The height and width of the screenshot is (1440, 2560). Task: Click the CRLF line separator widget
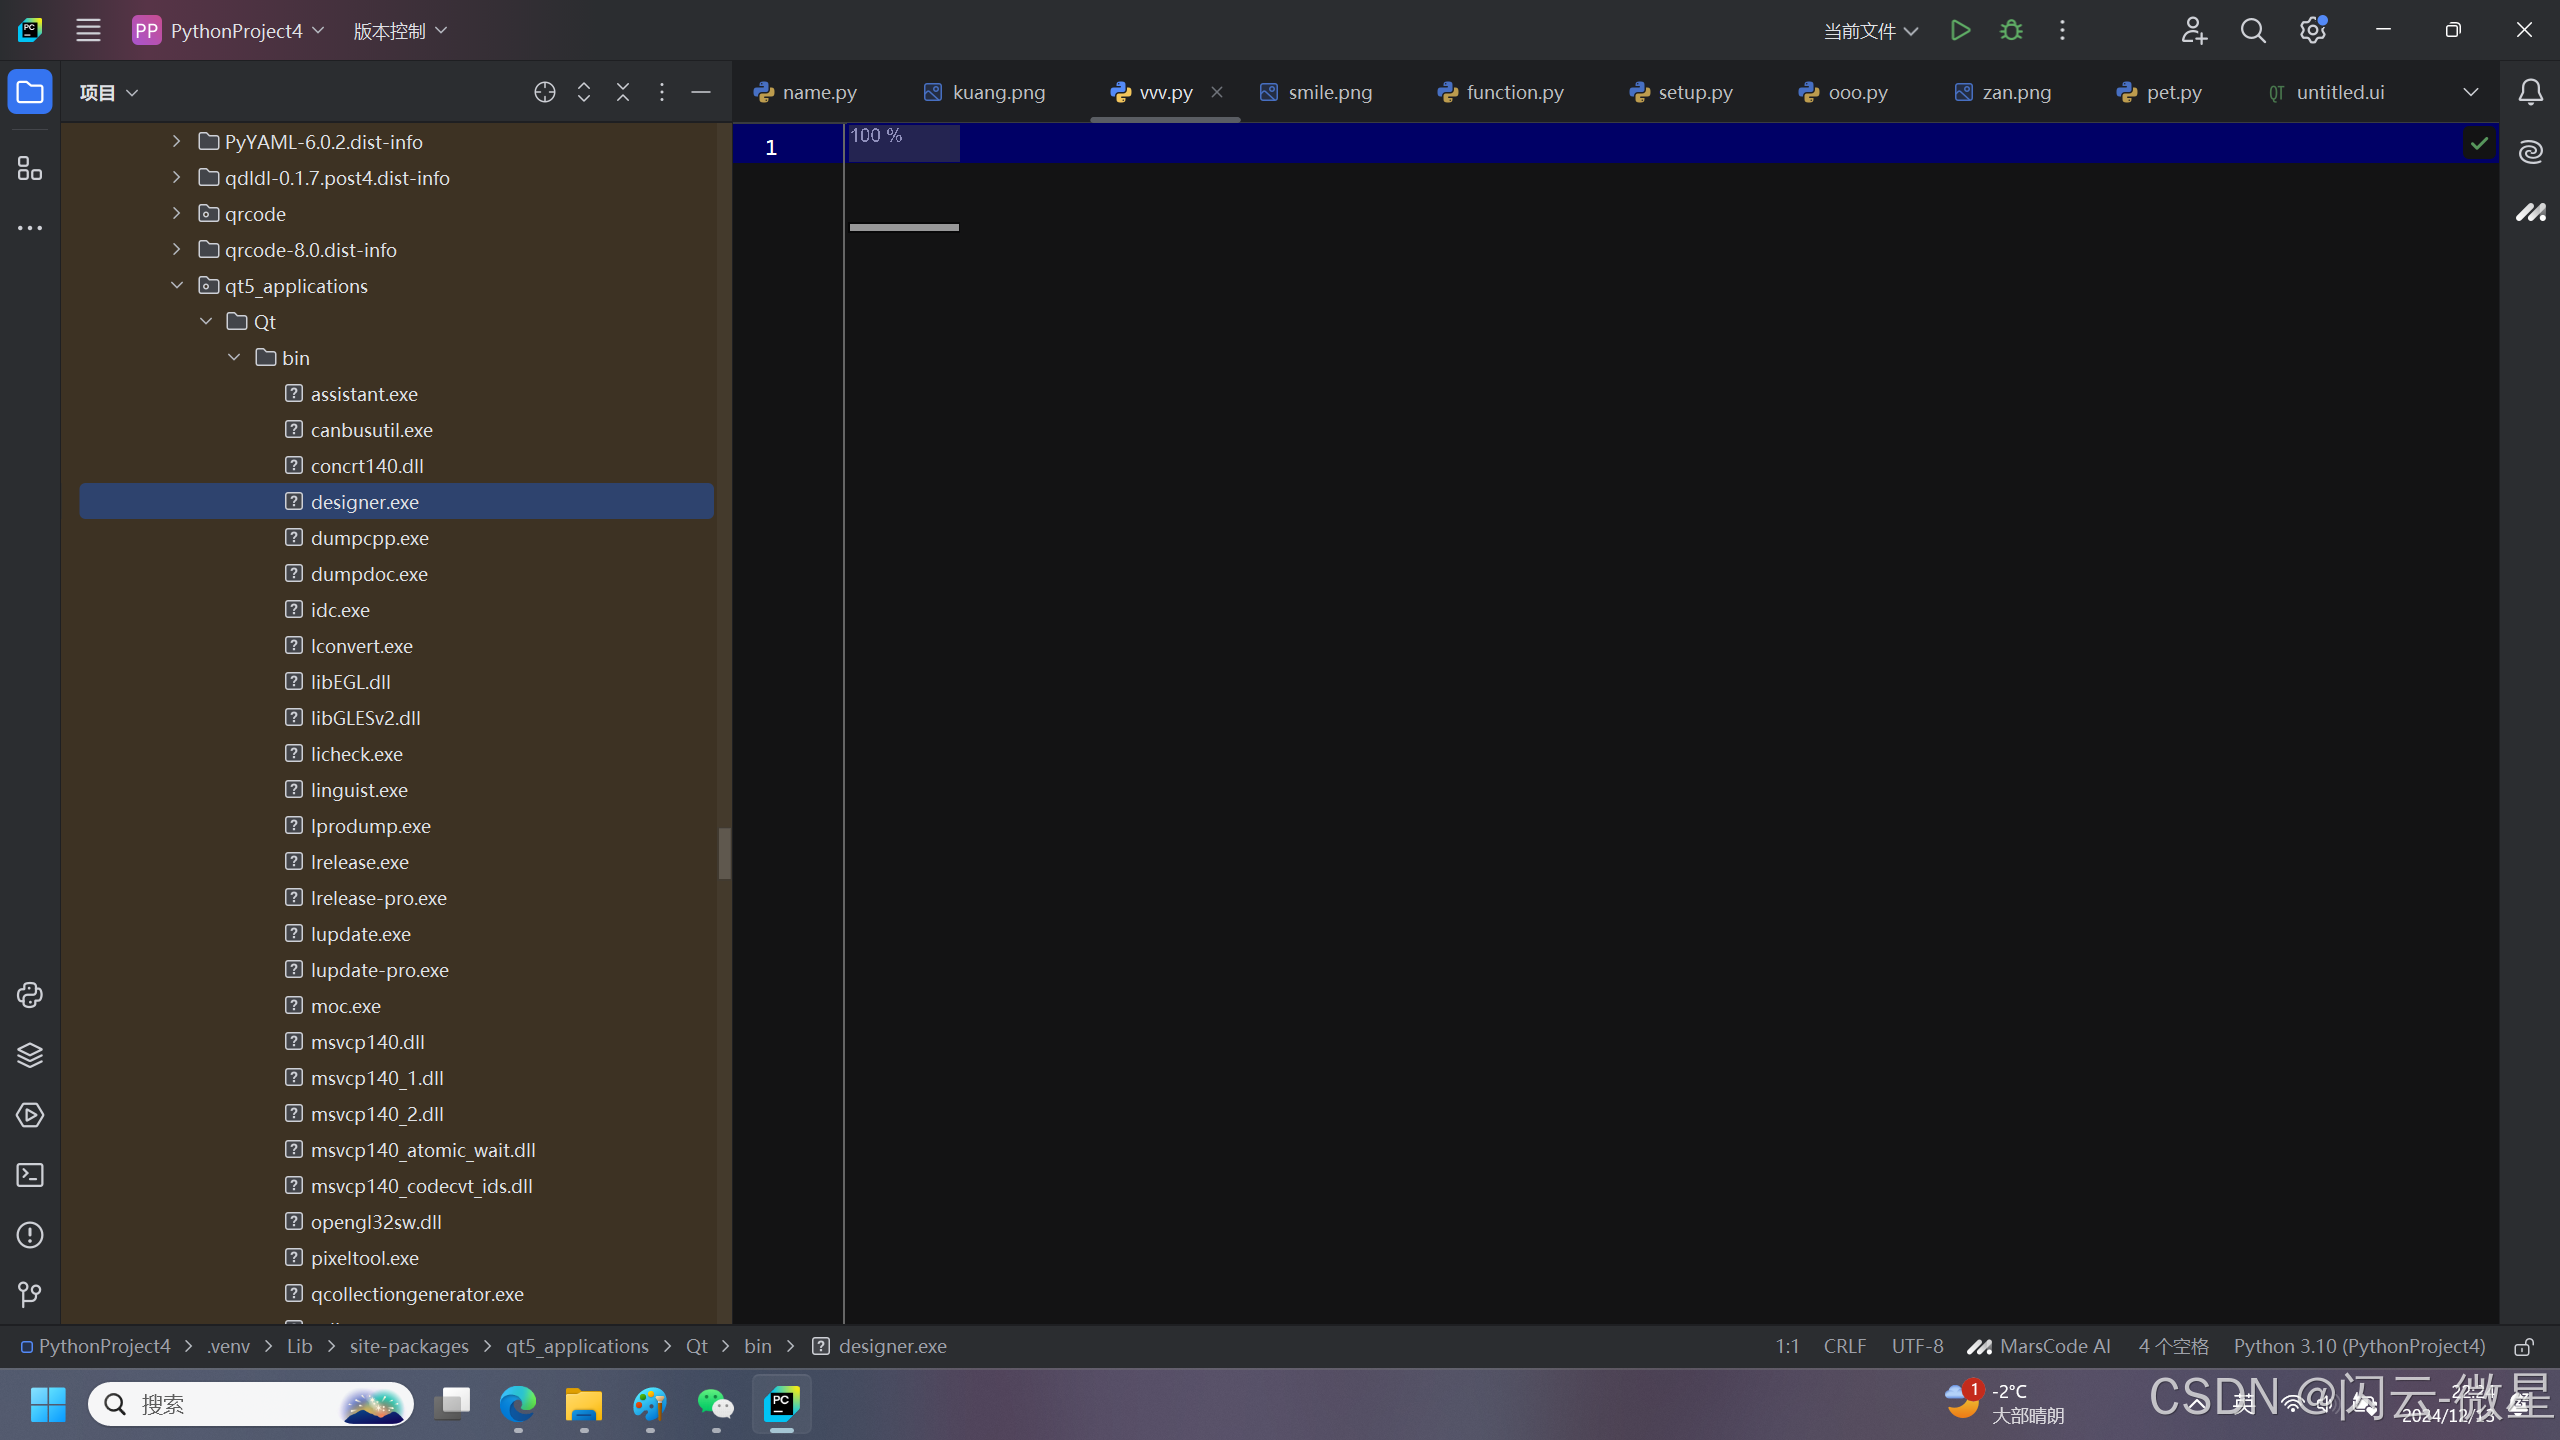click(1844, 1347)
